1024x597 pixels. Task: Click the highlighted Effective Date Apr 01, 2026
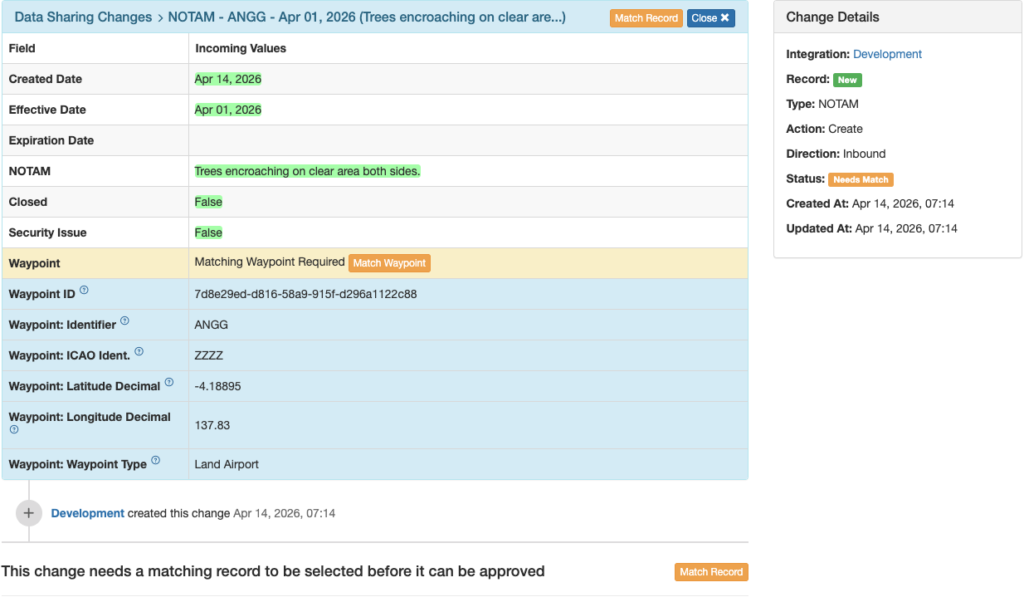click(228, 110)
